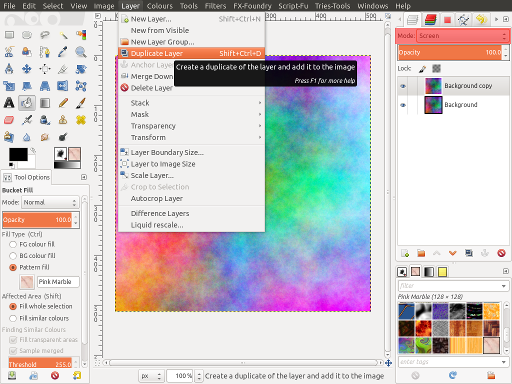512x384 pixels.
Task: Choose Scale Layer... menu entry
Action: click(192, 175)
